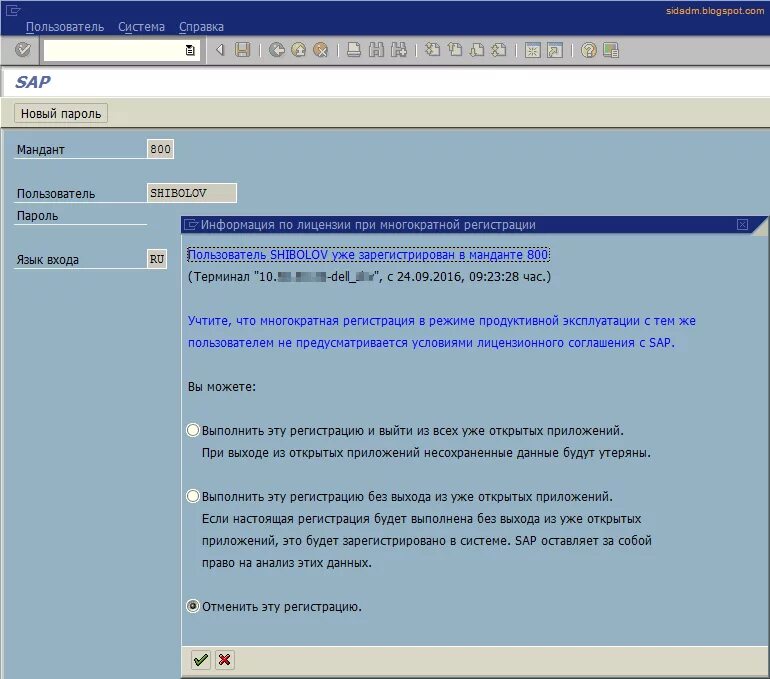Screen dimensions: 770x679
Task: Open the Справка menu
Action: (201, 27)
